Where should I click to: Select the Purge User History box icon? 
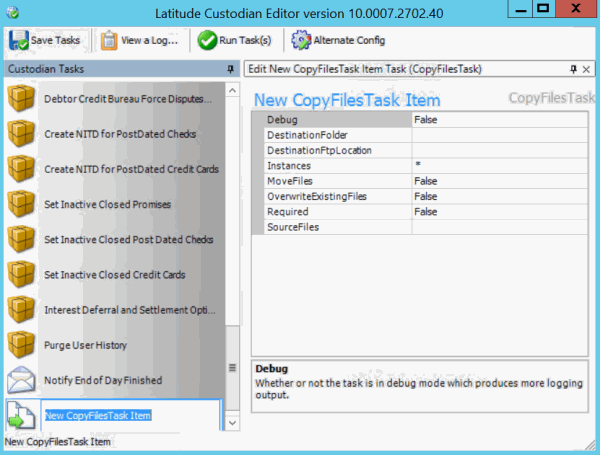point(21,345)
